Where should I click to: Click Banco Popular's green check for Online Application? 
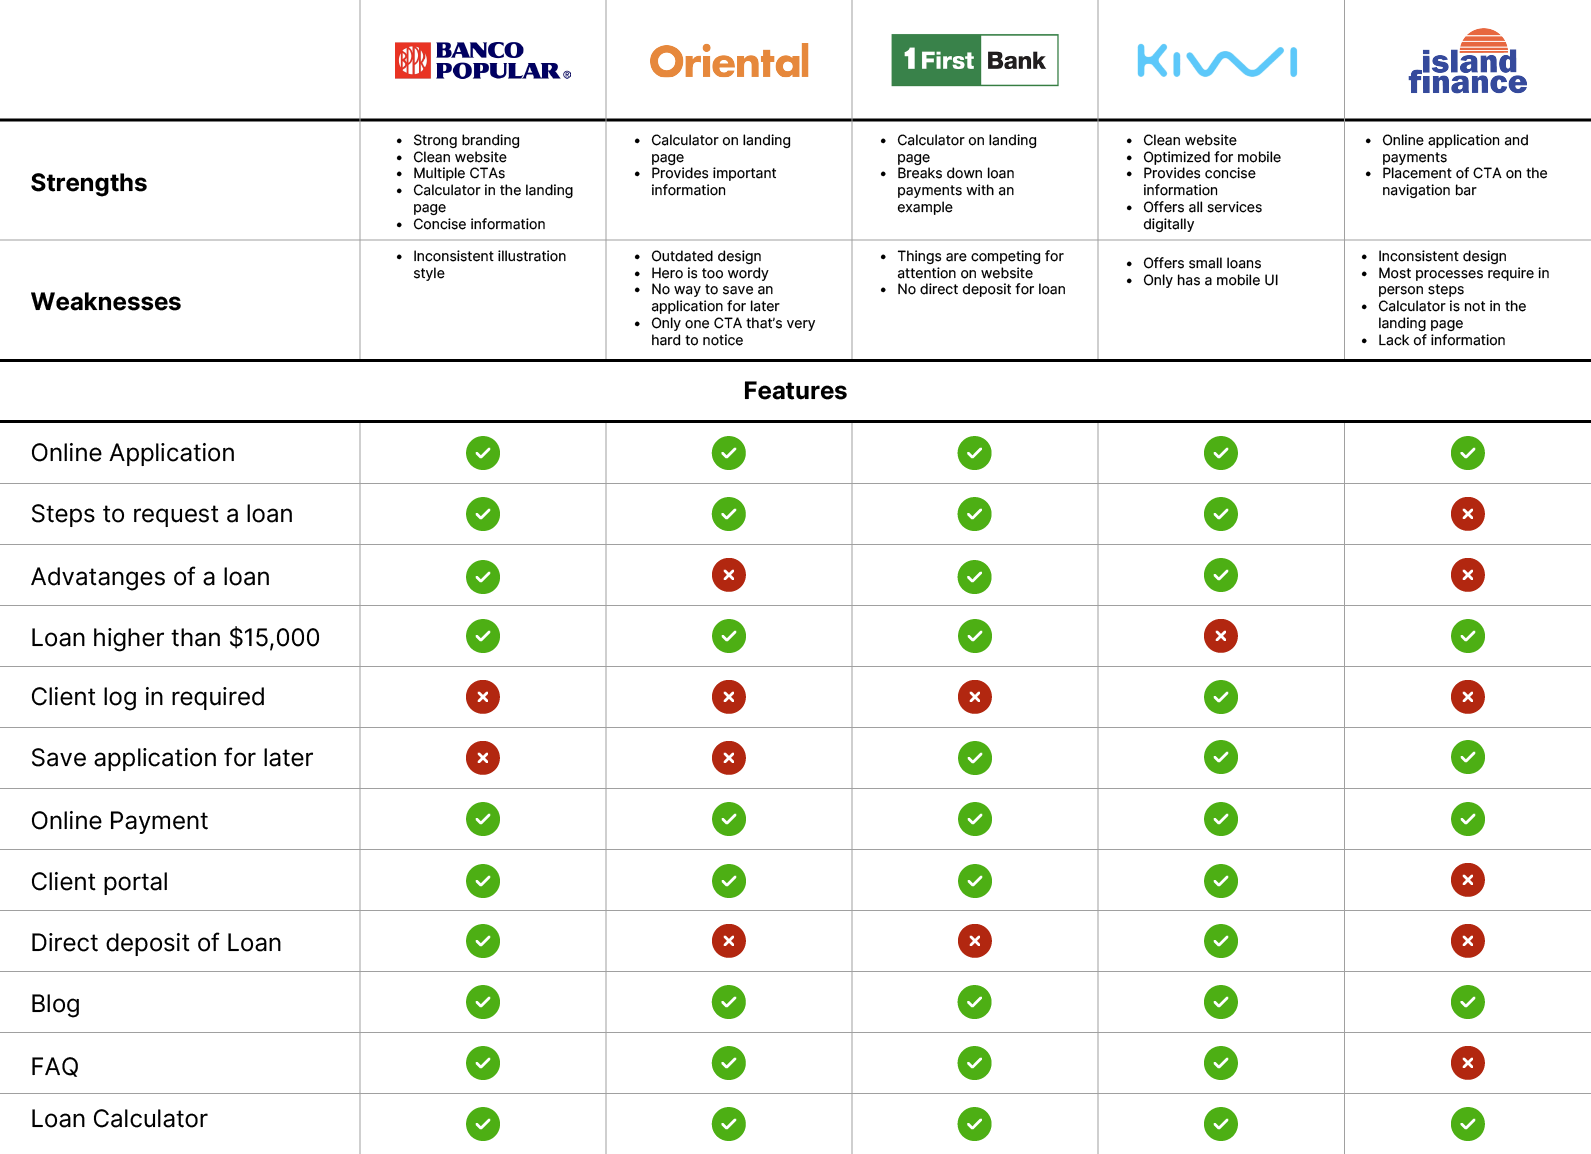click(x=483, y=453)
